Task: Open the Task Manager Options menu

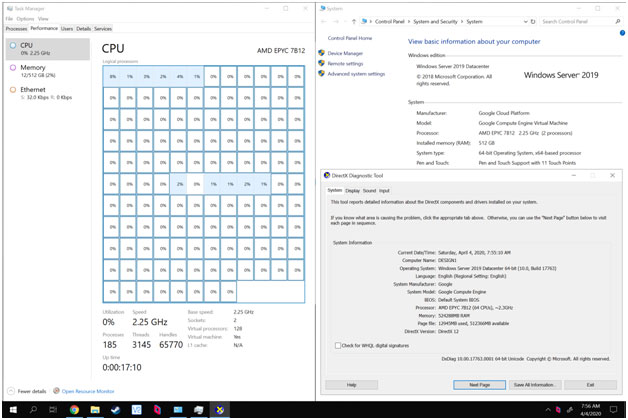Action: point(25,19)
